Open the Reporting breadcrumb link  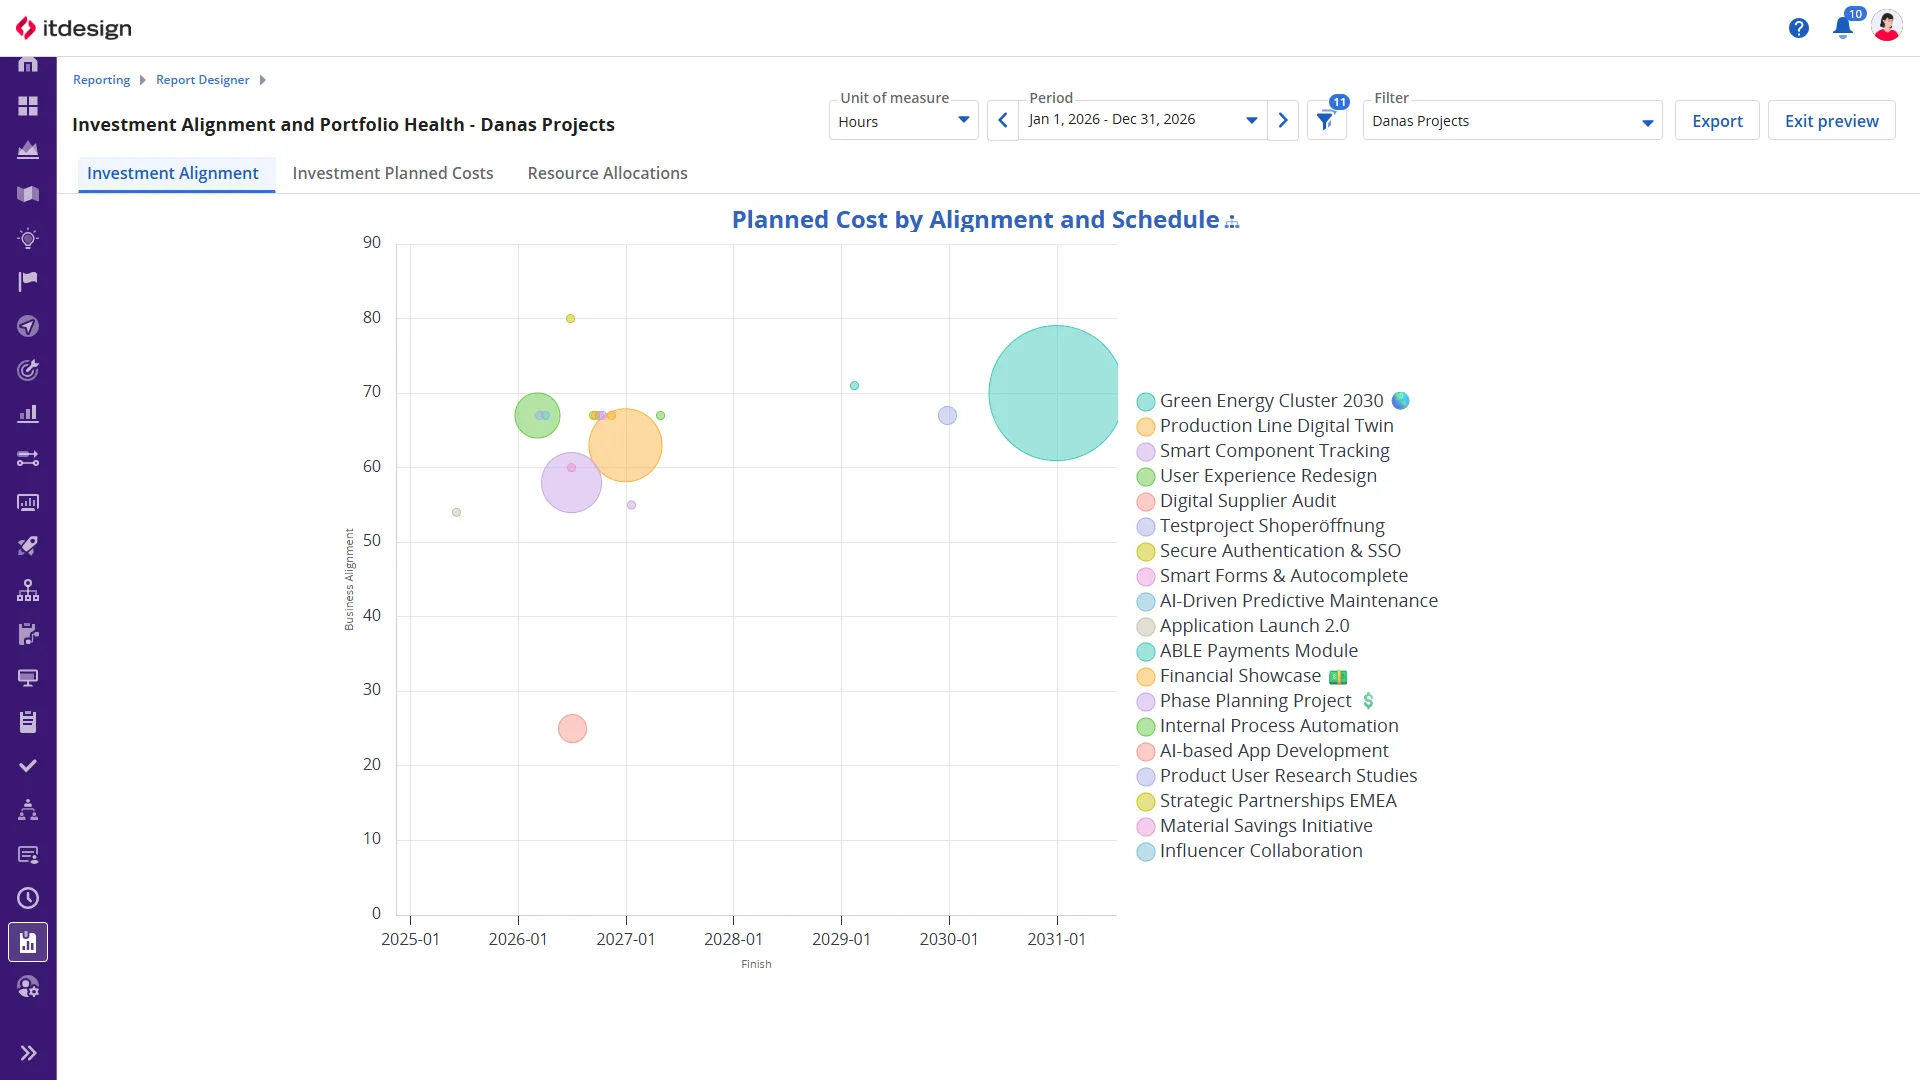click(x=101, y=80)
